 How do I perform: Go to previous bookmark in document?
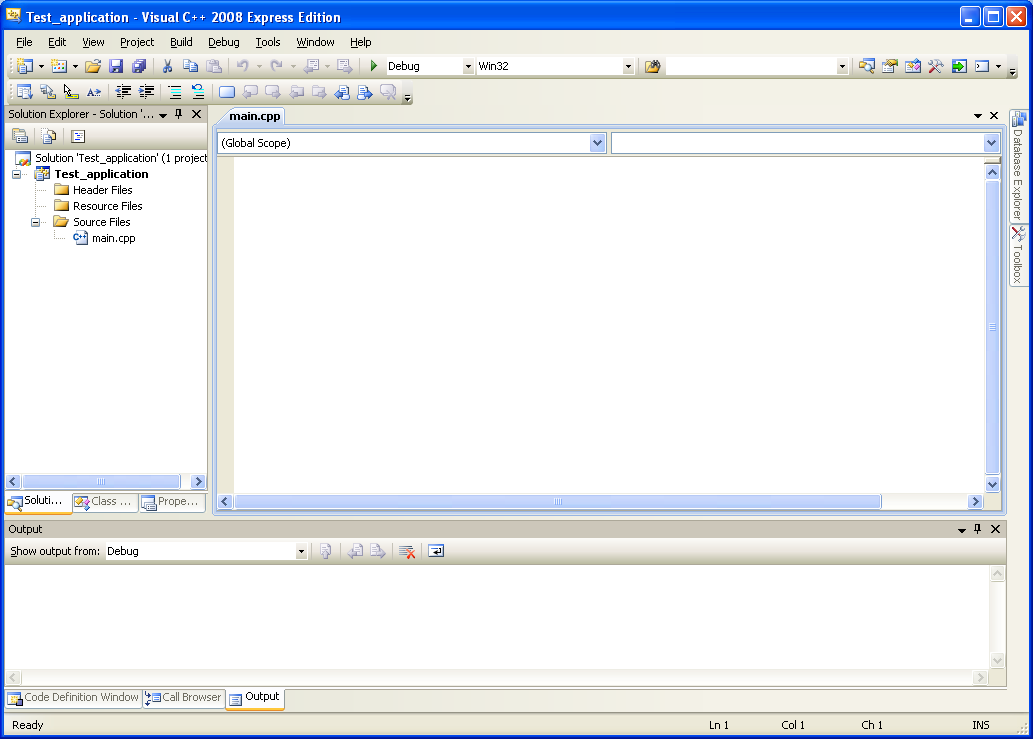point(342,92)
